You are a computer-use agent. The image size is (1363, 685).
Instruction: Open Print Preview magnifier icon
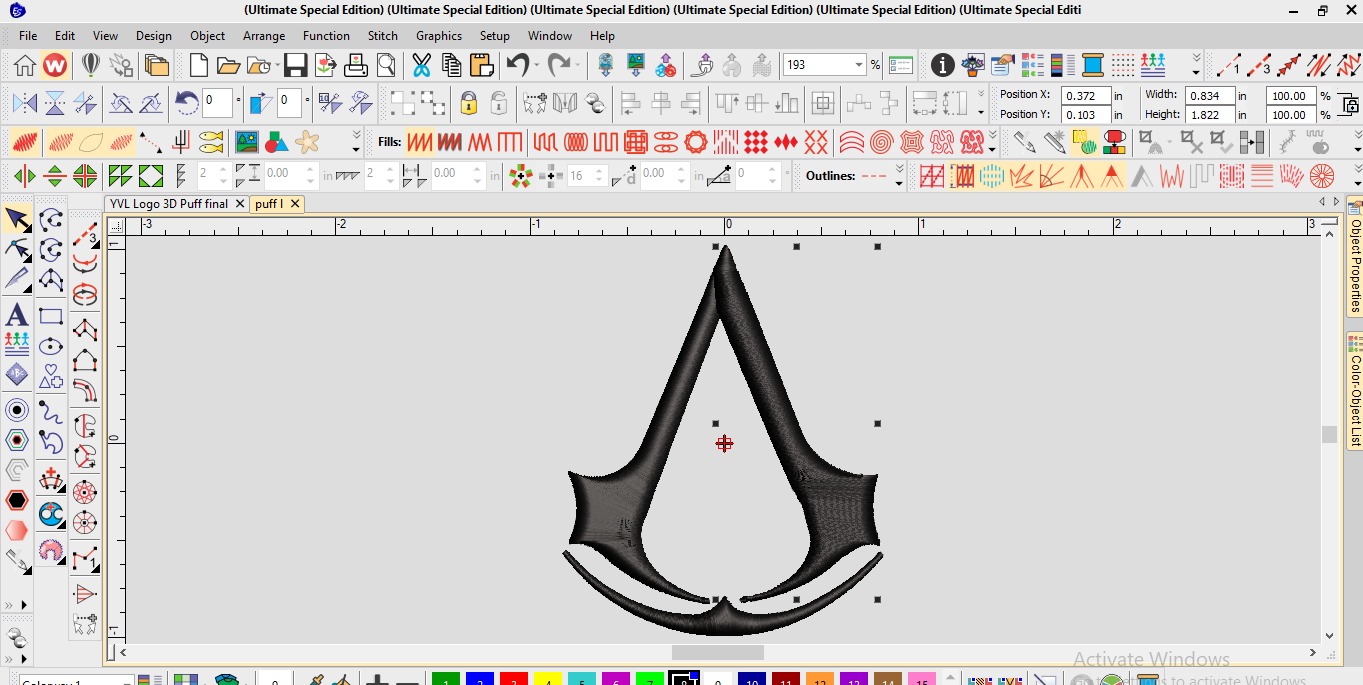coord(386,66)
